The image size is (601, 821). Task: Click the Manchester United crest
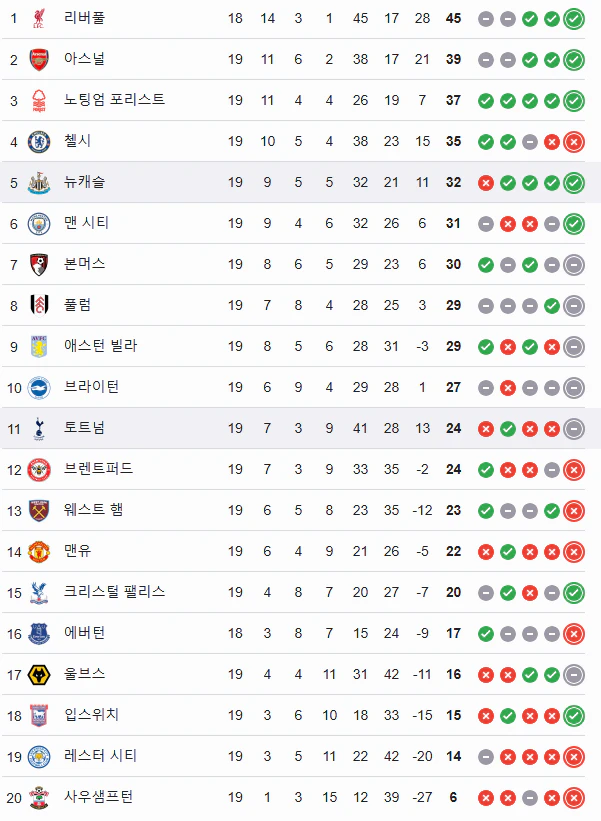tap(39, 552)
